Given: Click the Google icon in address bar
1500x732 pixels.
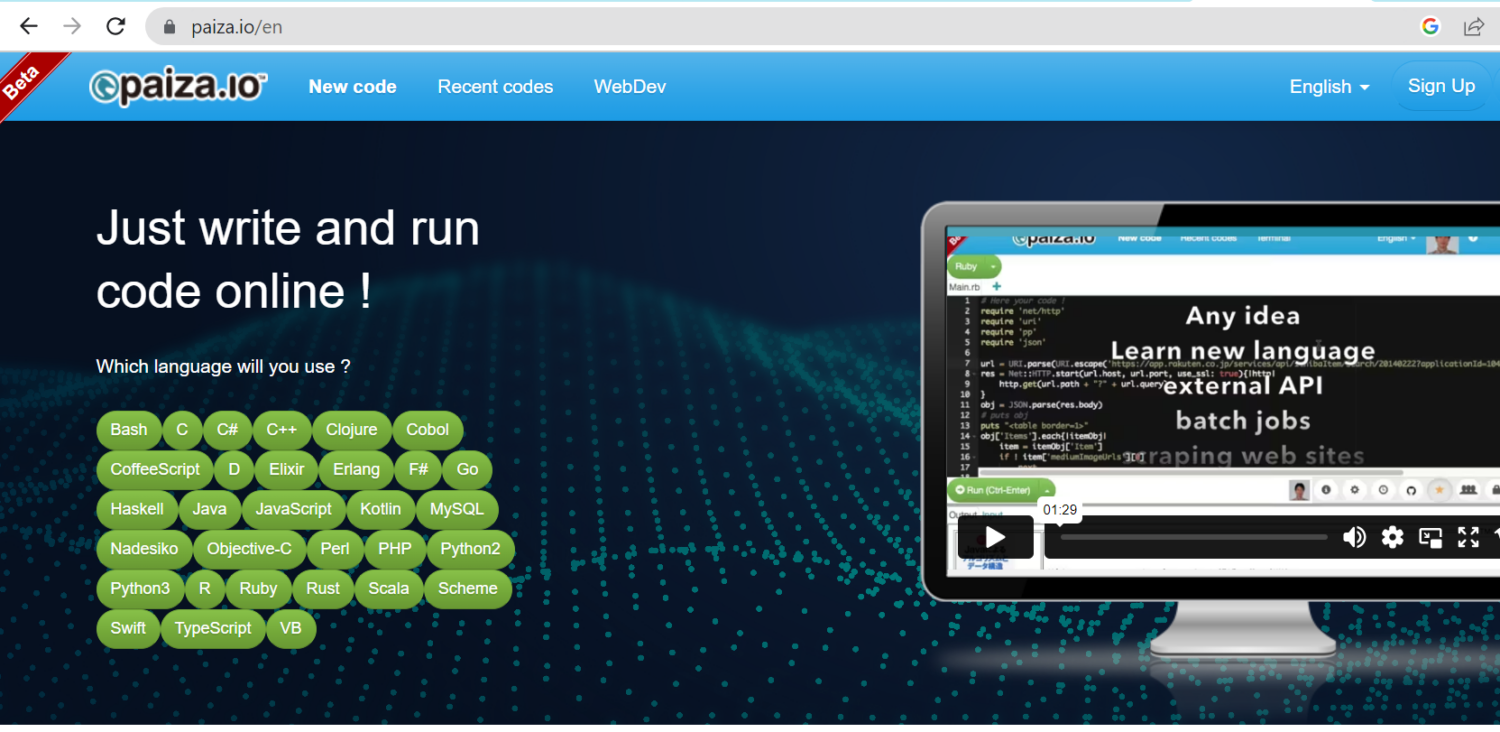Looking at the screenshot, I should point(1430,27).
